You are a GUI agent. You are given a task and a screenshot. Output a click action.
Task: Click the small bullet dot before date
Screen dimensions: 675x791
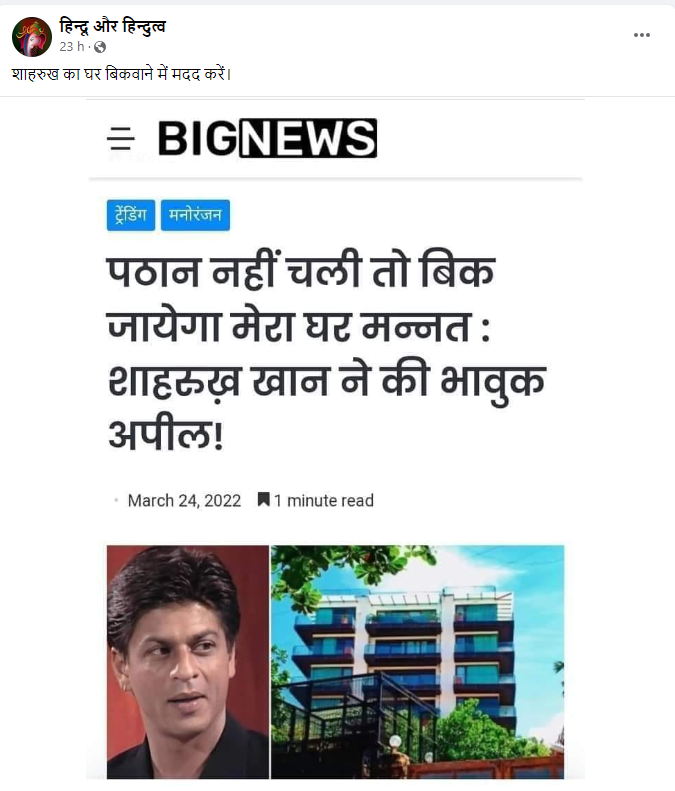(116, 500)
